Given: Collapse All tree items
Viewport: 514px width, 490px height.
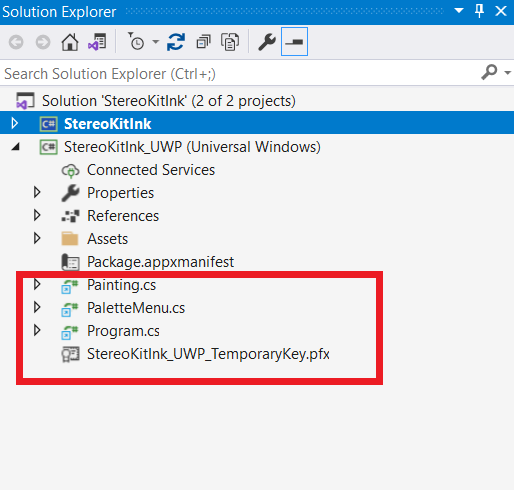Looking at the screenshot, I should tap(203, 42).
